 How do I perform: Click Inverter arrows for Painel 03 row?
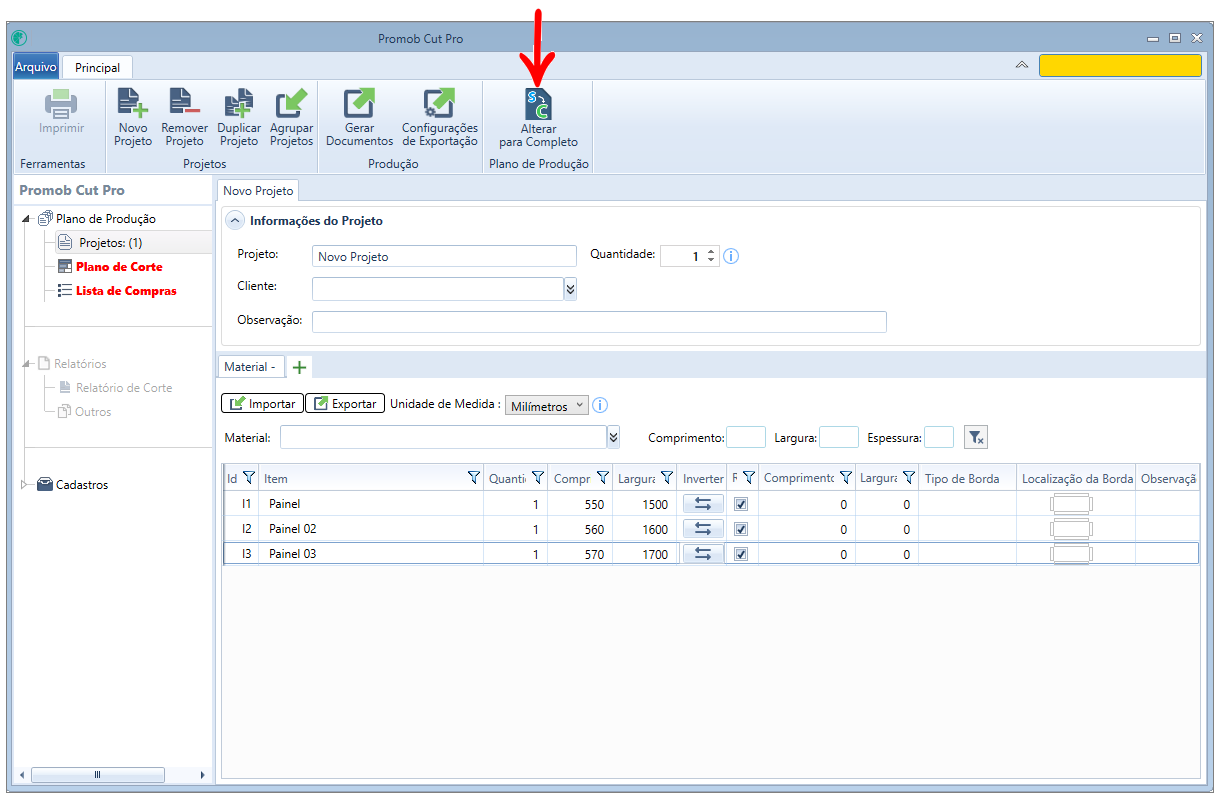click(703, 553)
